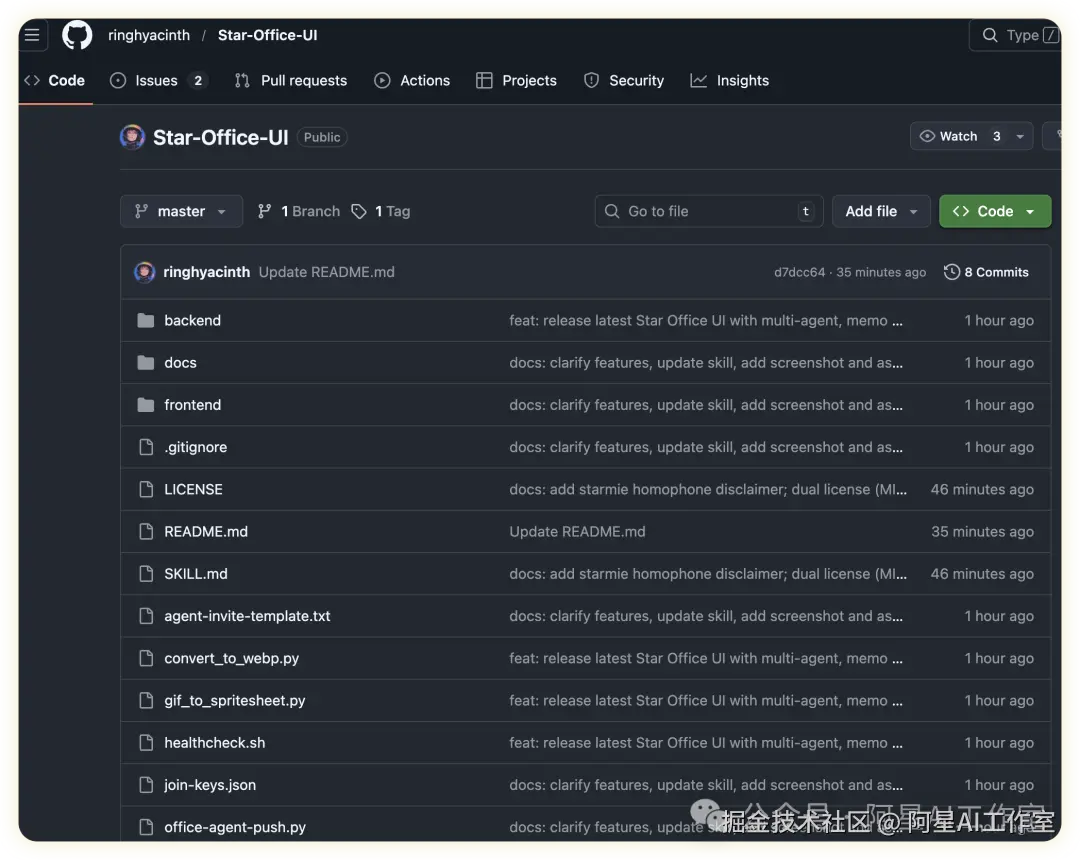The height and width of the screenshot is (860, 1080).
Task: Open backend row commit message link
Action: click(706, 320)
